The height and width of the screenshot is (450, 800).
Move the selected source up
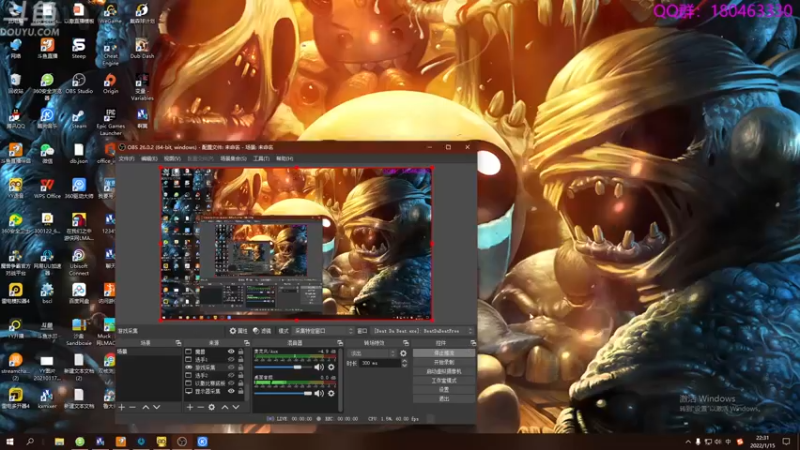[x=224, y=407]
